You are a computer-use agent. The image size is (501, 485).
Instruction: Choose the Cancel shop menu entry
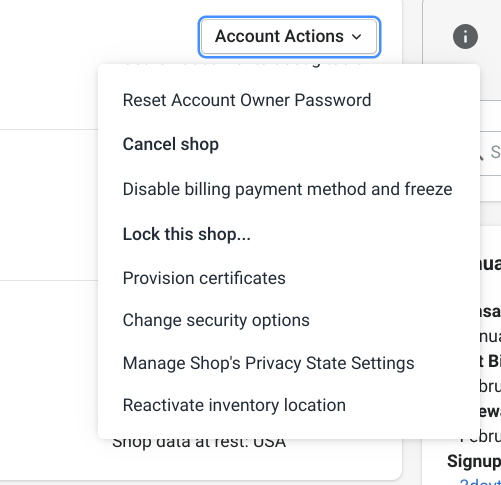(x=171, y=144)
